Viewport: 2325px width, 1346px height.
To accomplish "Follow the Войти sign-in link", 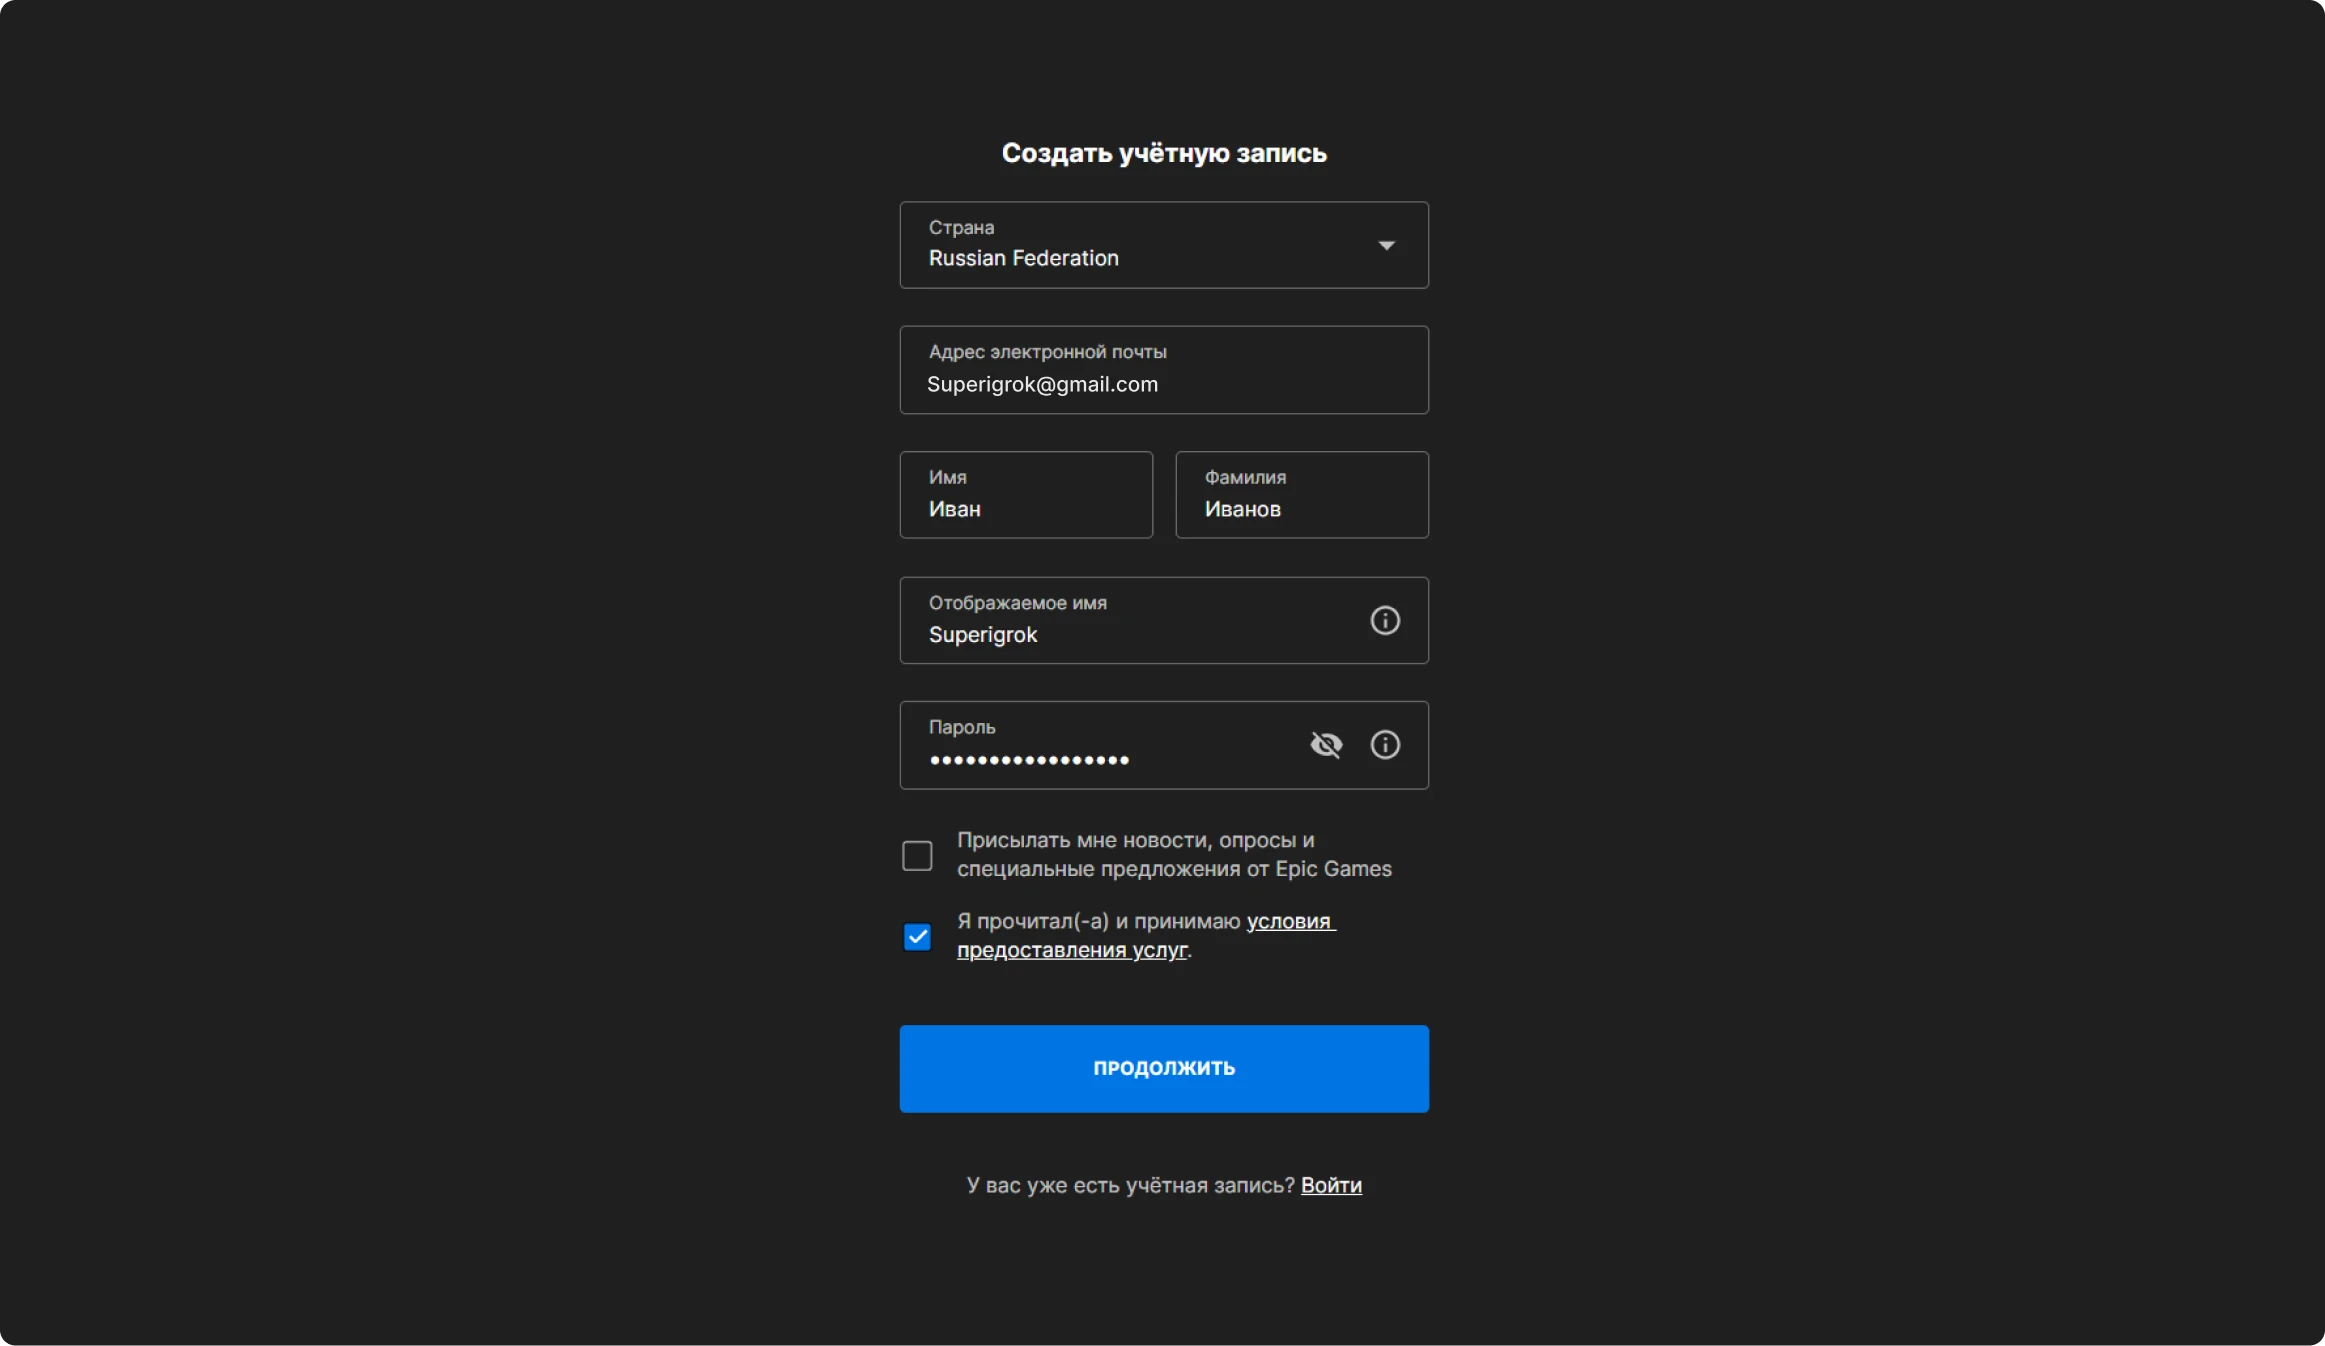I will (1330, 1185).
